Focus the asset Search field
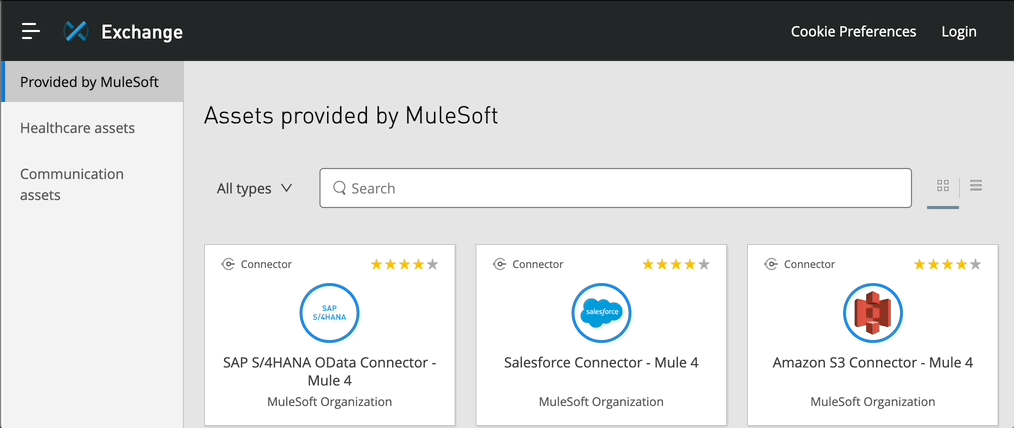The height and width of the screenshot is (428, 1014). coord(615,188)
